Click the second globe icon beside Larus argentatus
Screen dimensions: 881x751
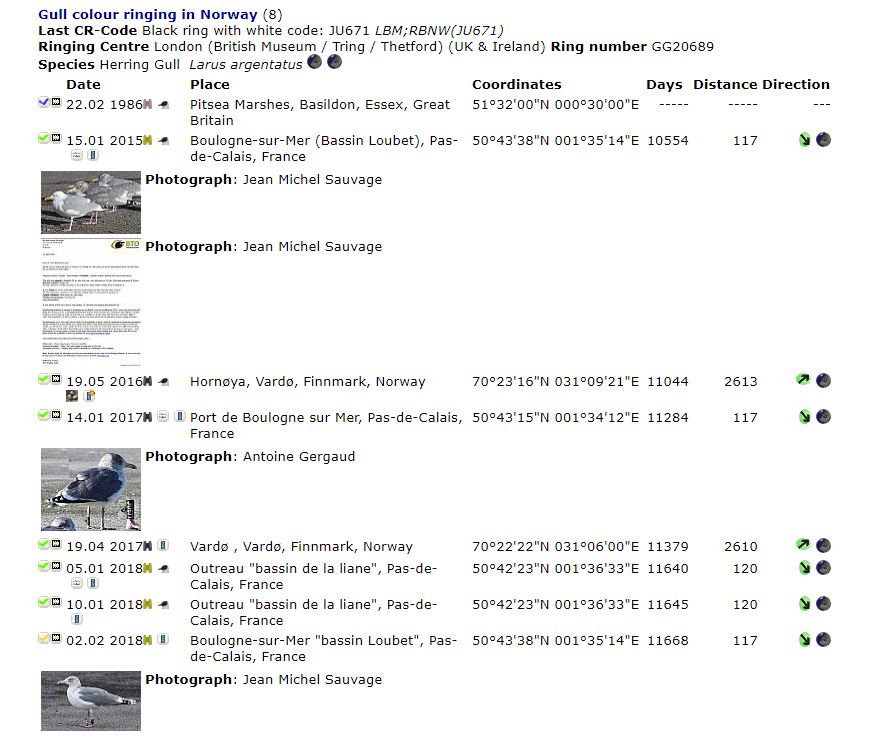tap(334, 62)
